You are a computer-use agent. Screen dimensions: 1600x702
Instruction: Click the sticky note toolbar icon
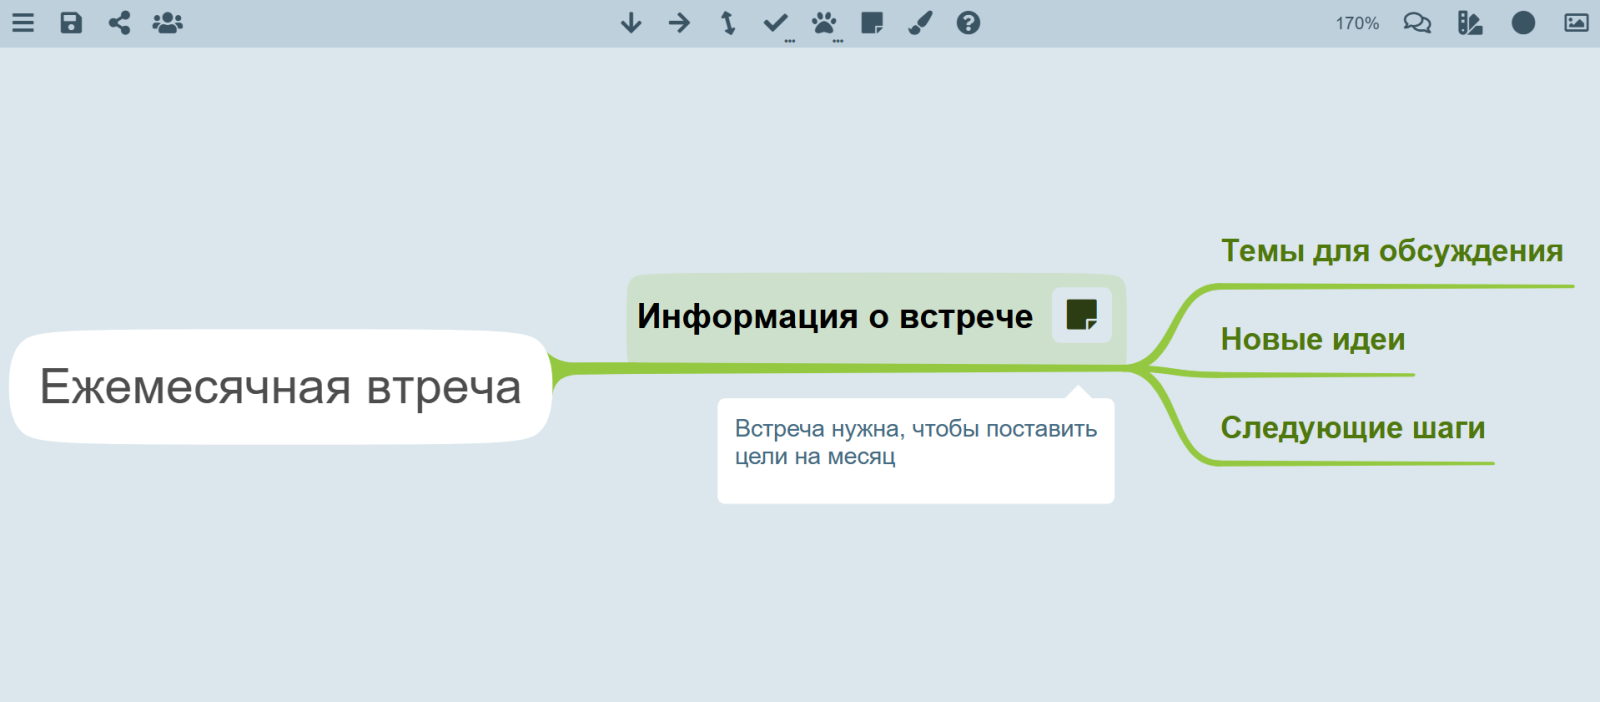tap(872, 23)
